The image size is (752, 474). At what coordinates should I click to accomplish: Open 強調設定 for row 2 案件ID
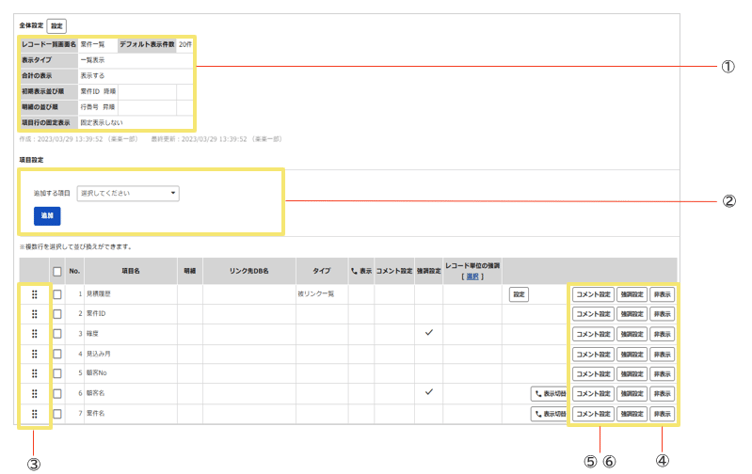click(x=632, y=314)
